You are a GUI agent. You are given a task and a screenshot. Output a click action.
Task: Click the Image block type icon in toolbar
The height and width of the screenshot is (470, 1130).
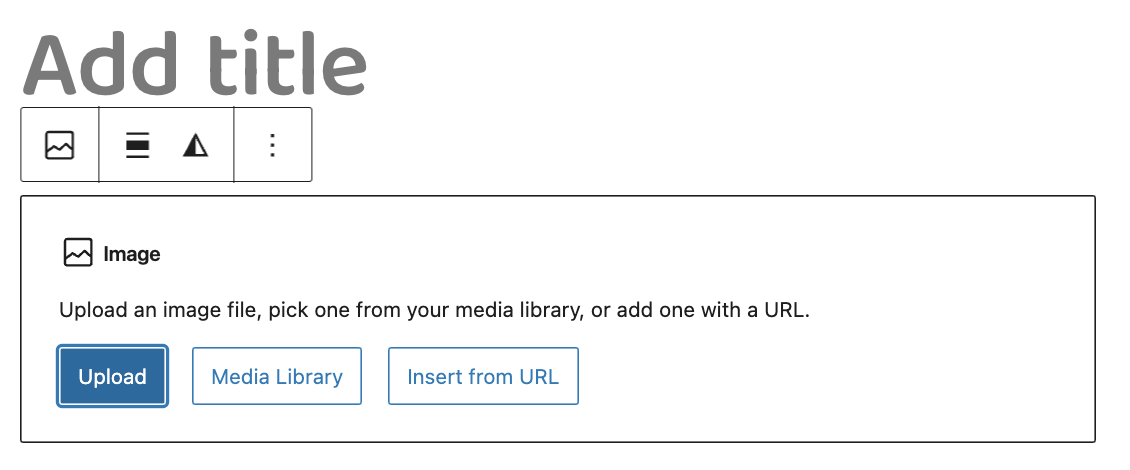(60, 145)
